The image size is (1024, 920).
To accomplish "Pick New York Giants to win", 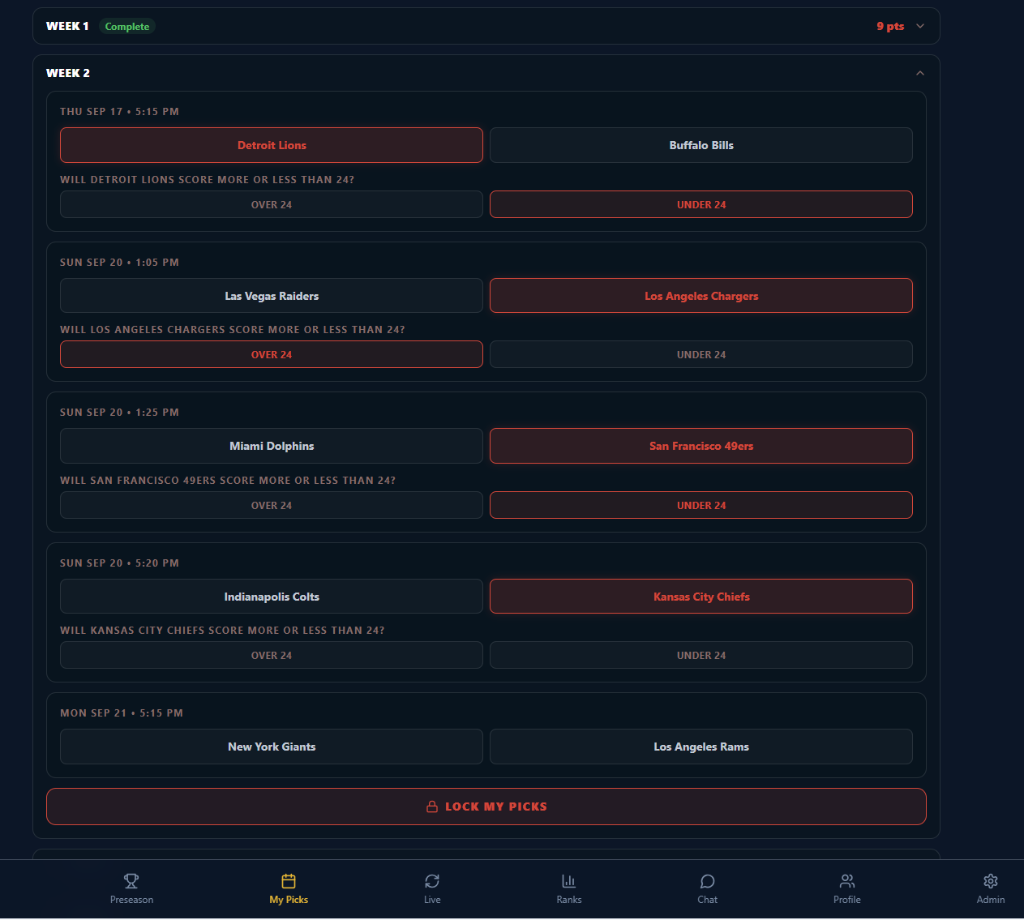I will [x=271, y=746].
